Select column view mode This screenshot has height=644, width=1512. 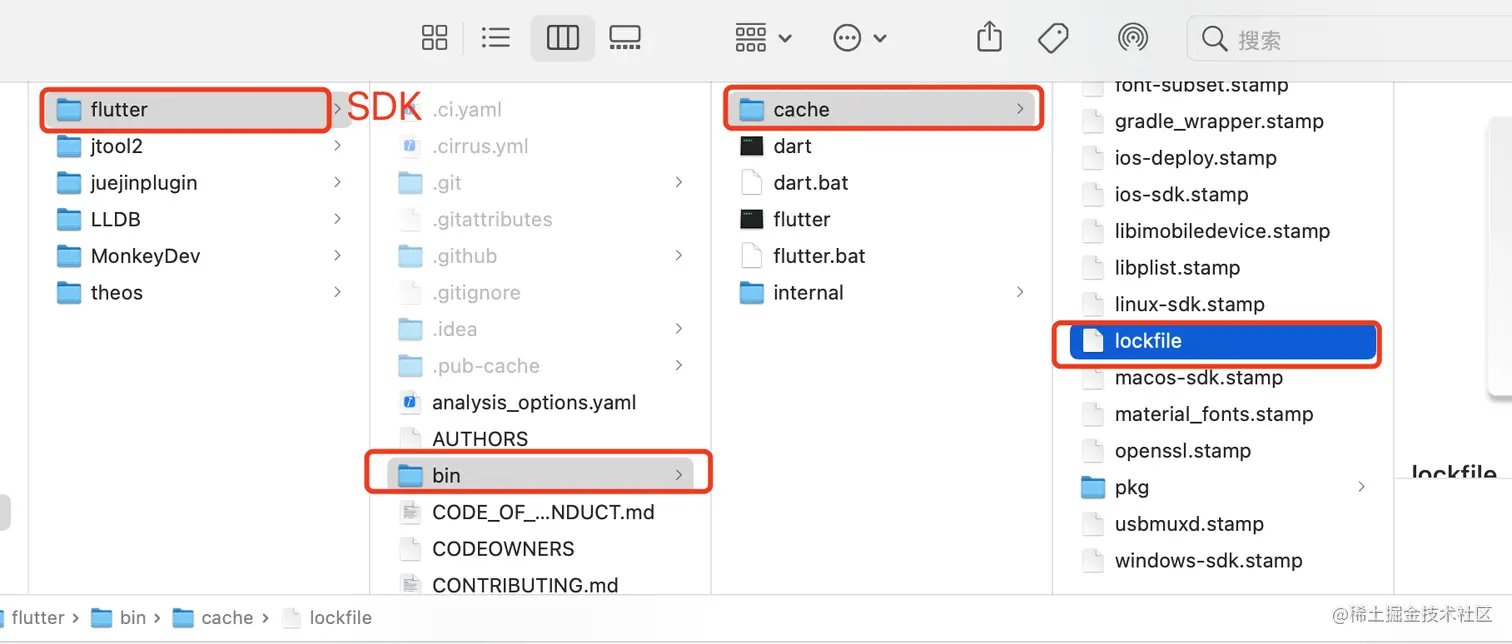pos(563,39)
